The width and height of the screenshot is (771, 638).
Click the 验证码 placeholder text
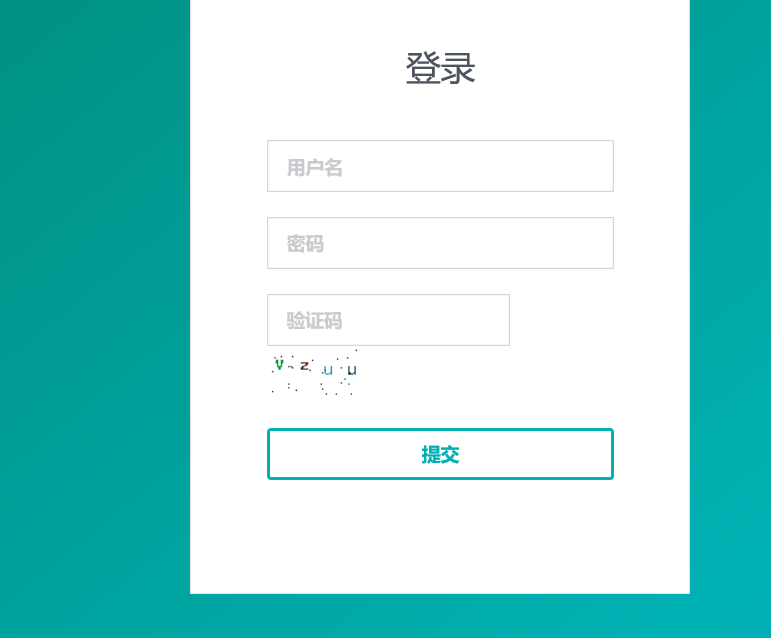tap(314, 321)
